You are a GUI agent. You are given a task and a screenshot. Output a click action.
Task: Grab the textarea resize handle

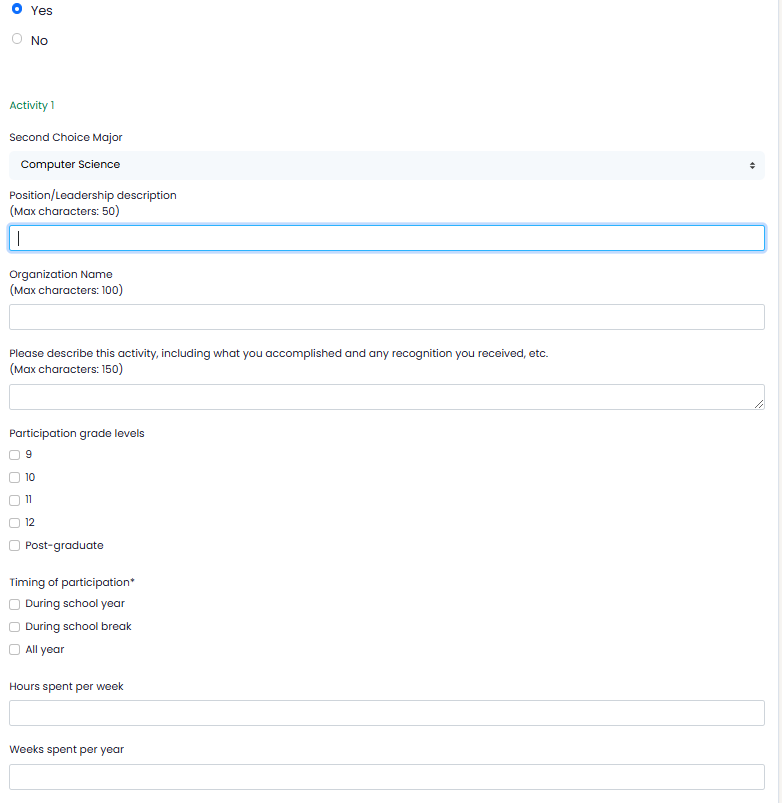(759, 404)
